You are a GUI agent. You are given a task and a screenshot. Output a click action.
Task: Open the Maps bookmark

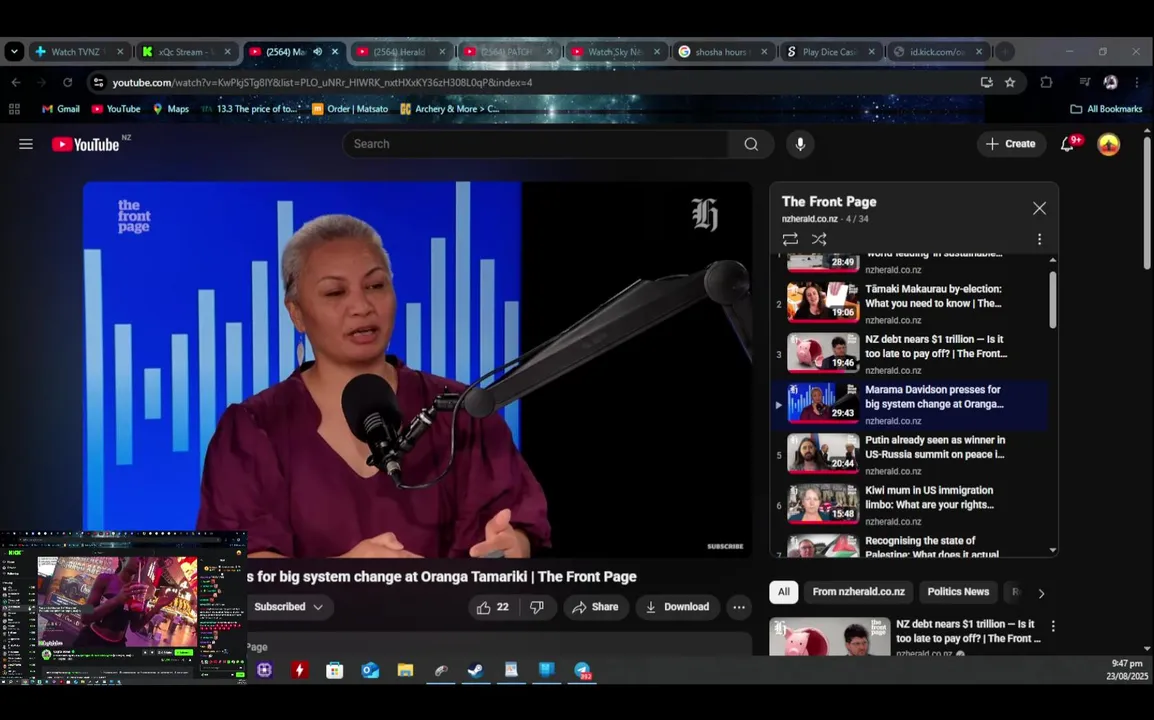(171, 109)
